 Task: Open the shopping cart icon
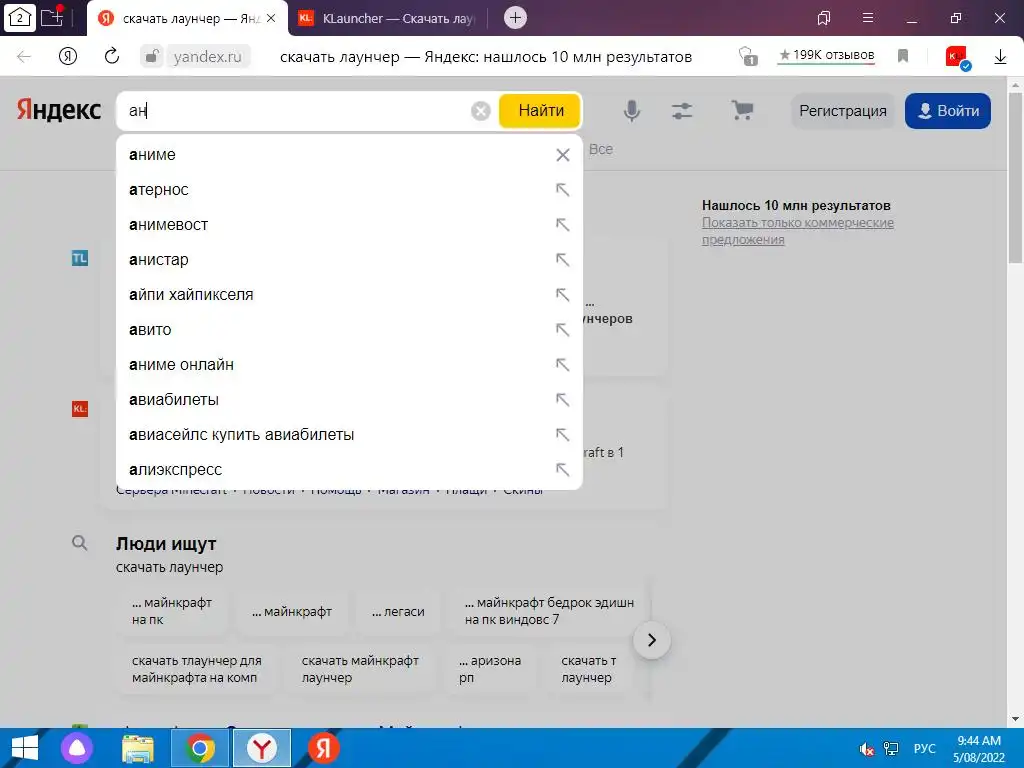coord(742,110)
